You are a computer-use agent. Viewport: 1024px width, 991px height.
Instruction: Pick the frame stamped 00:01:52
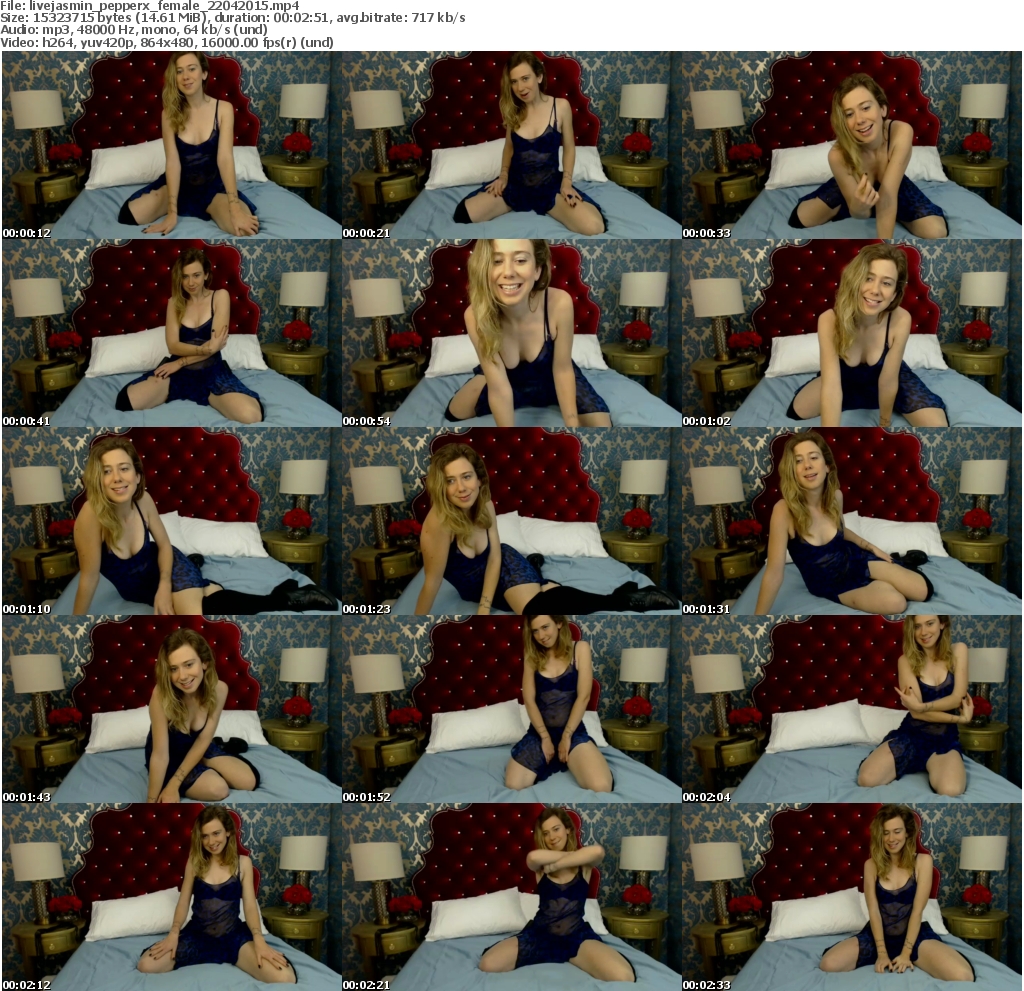[511, 709]
